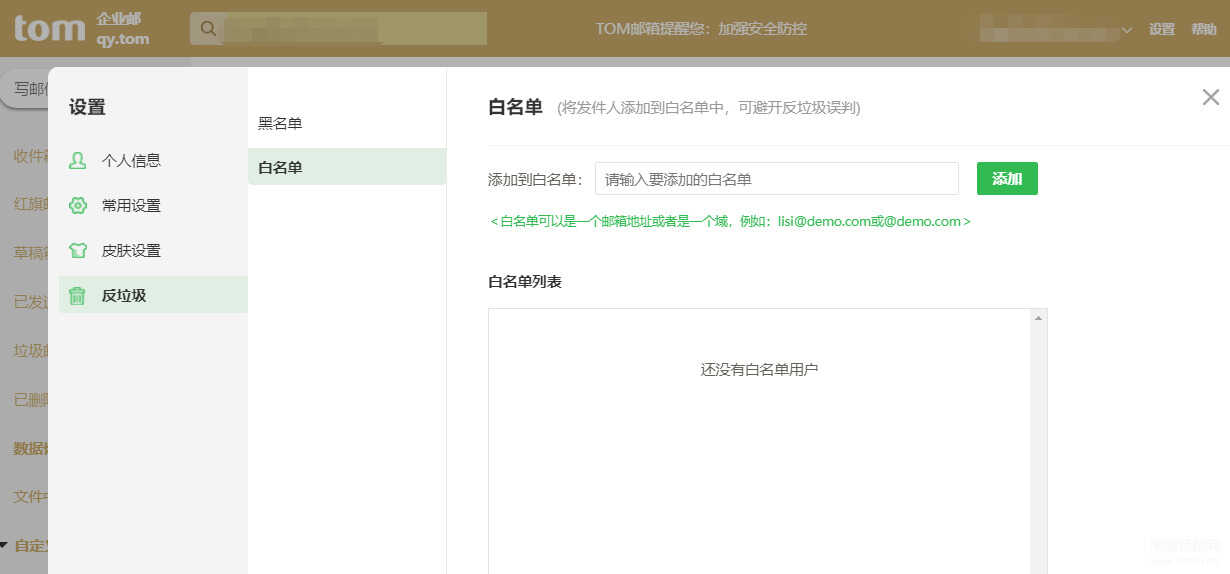Viewport: 1230px width, 574px height.
Task: Focus the whitelist address input field
Action: (x=777, y=178)
